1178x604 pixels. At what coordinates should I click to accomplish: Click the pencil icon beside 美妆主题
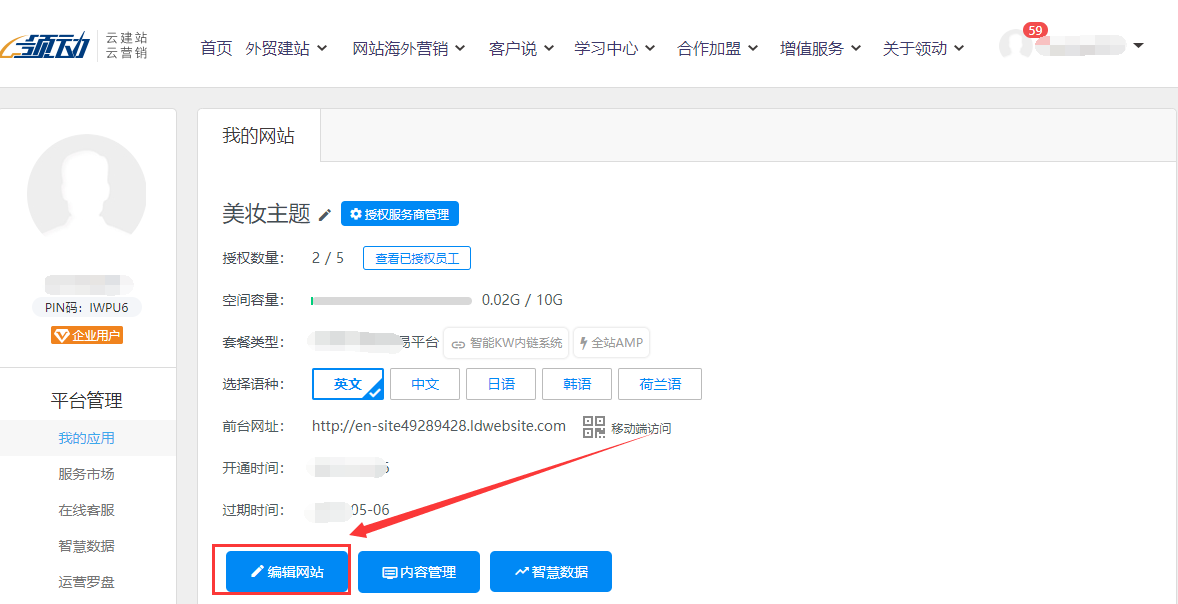coord(325,215)
